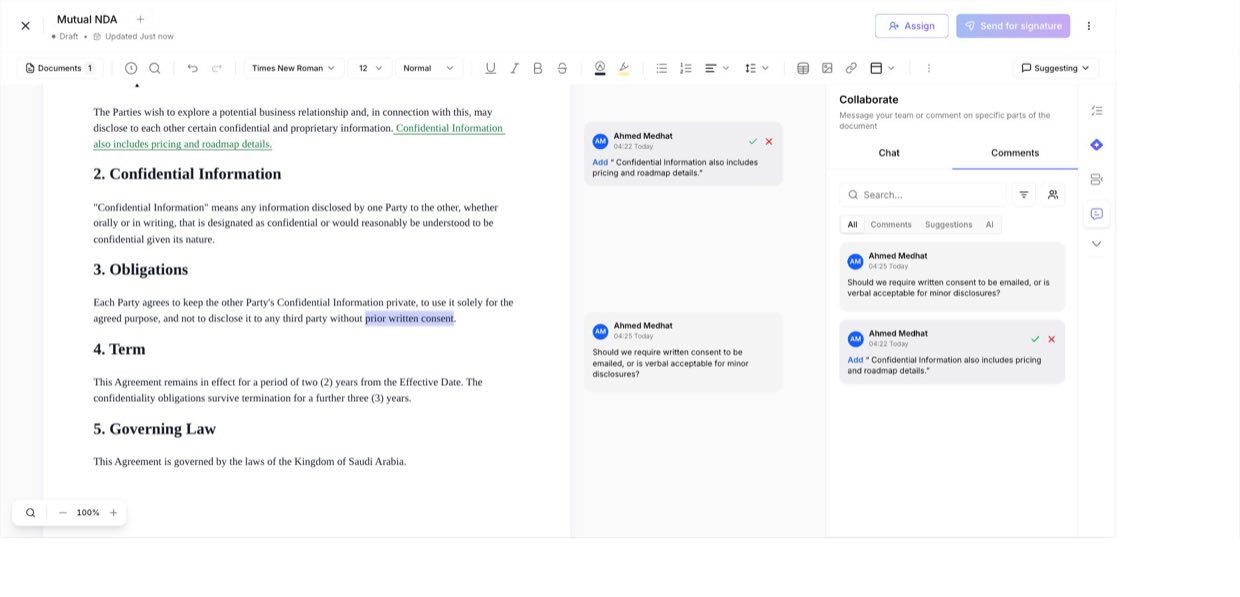Reject the suggestion in Comments panel

click(1051, 339)
